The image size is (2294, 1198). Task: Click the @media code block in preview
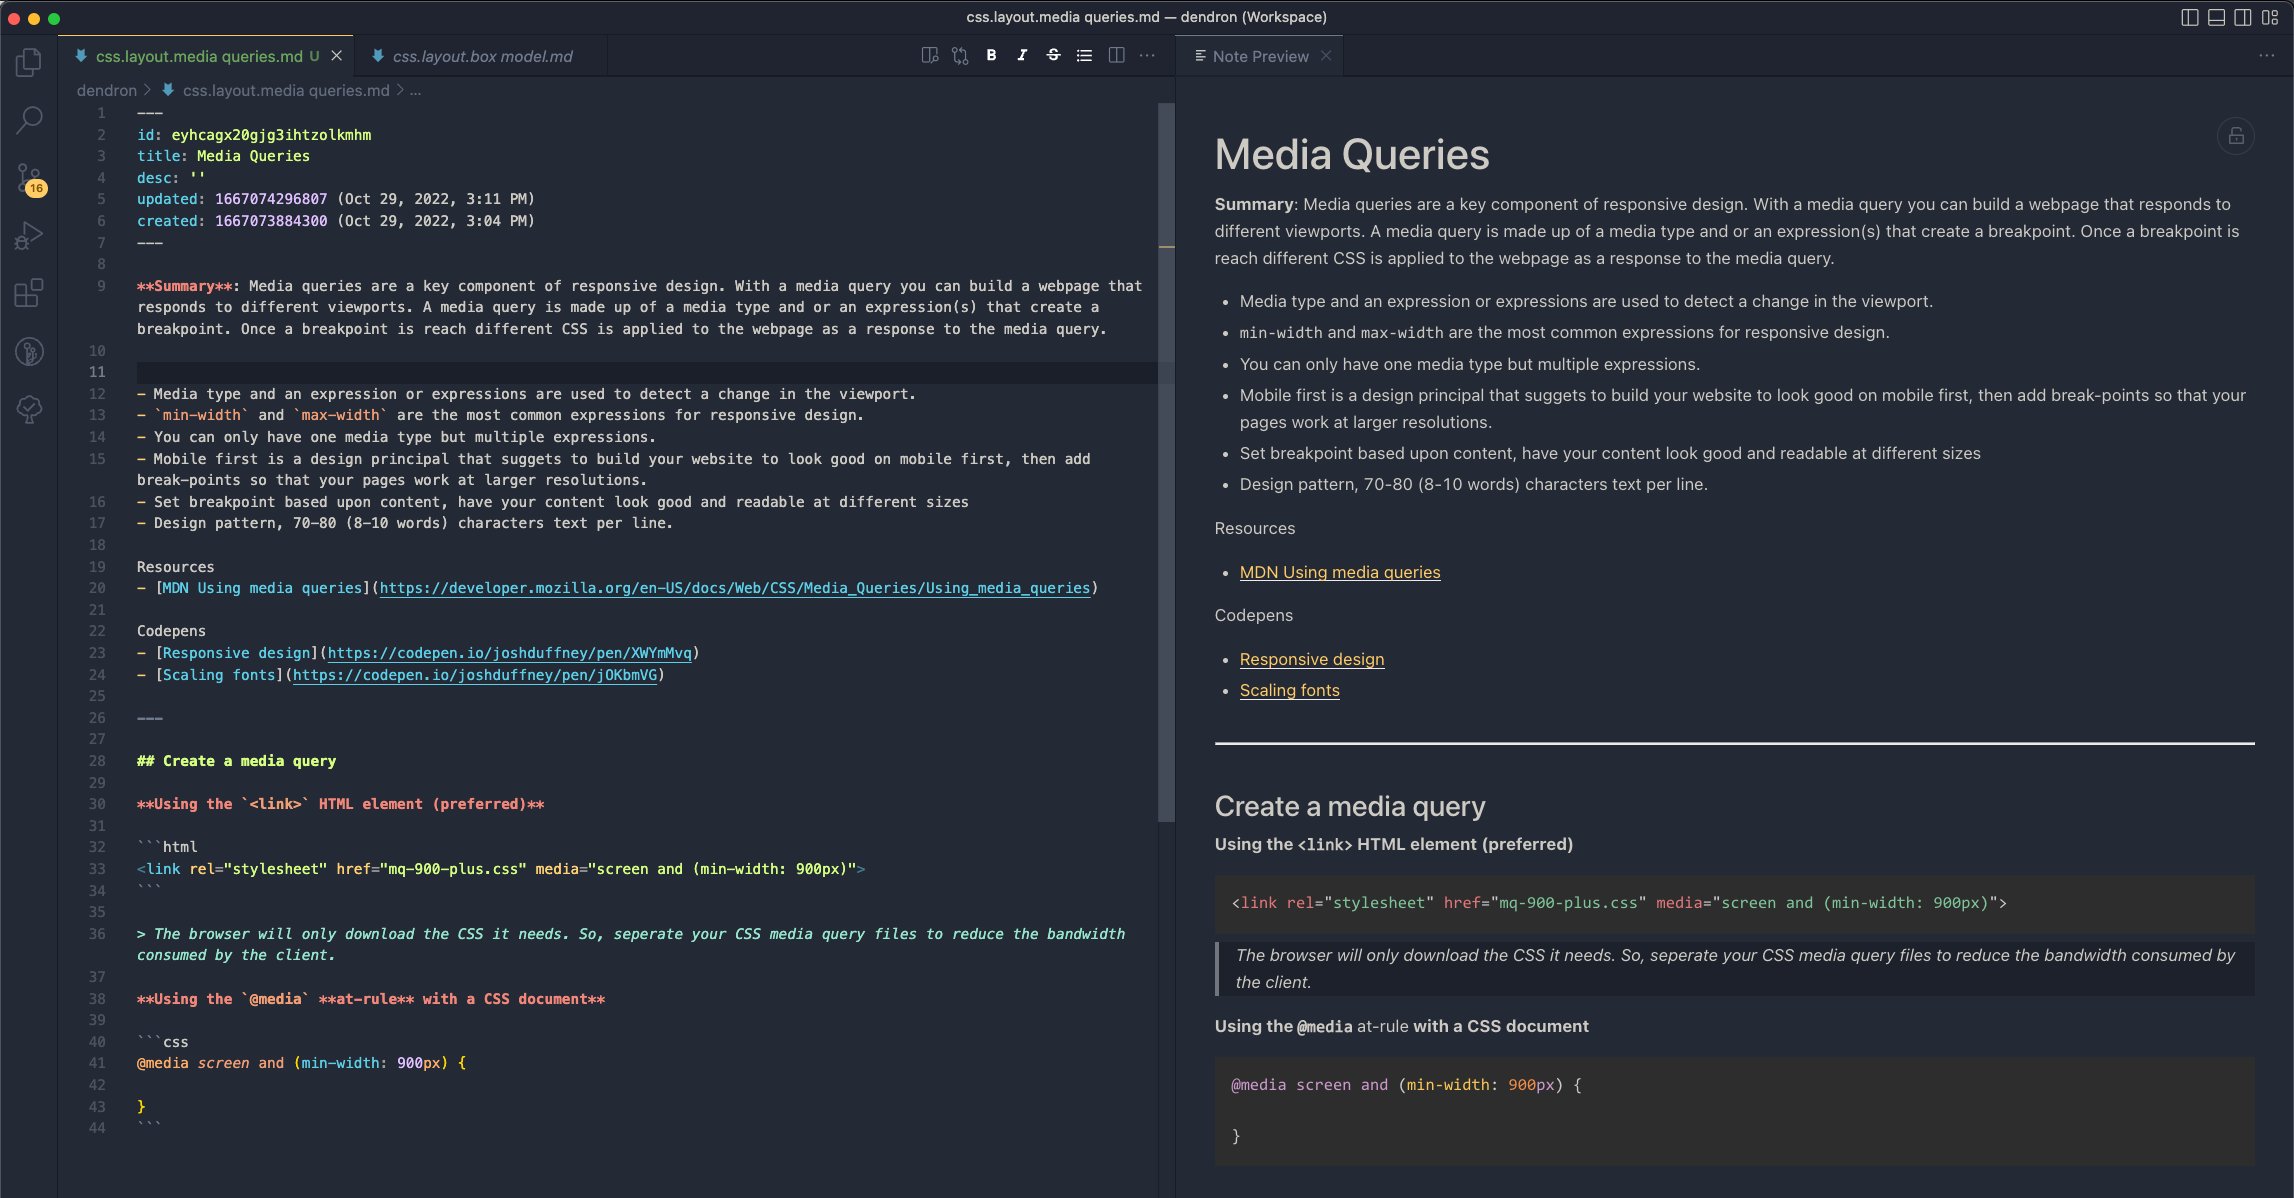coord(1734,1111)
